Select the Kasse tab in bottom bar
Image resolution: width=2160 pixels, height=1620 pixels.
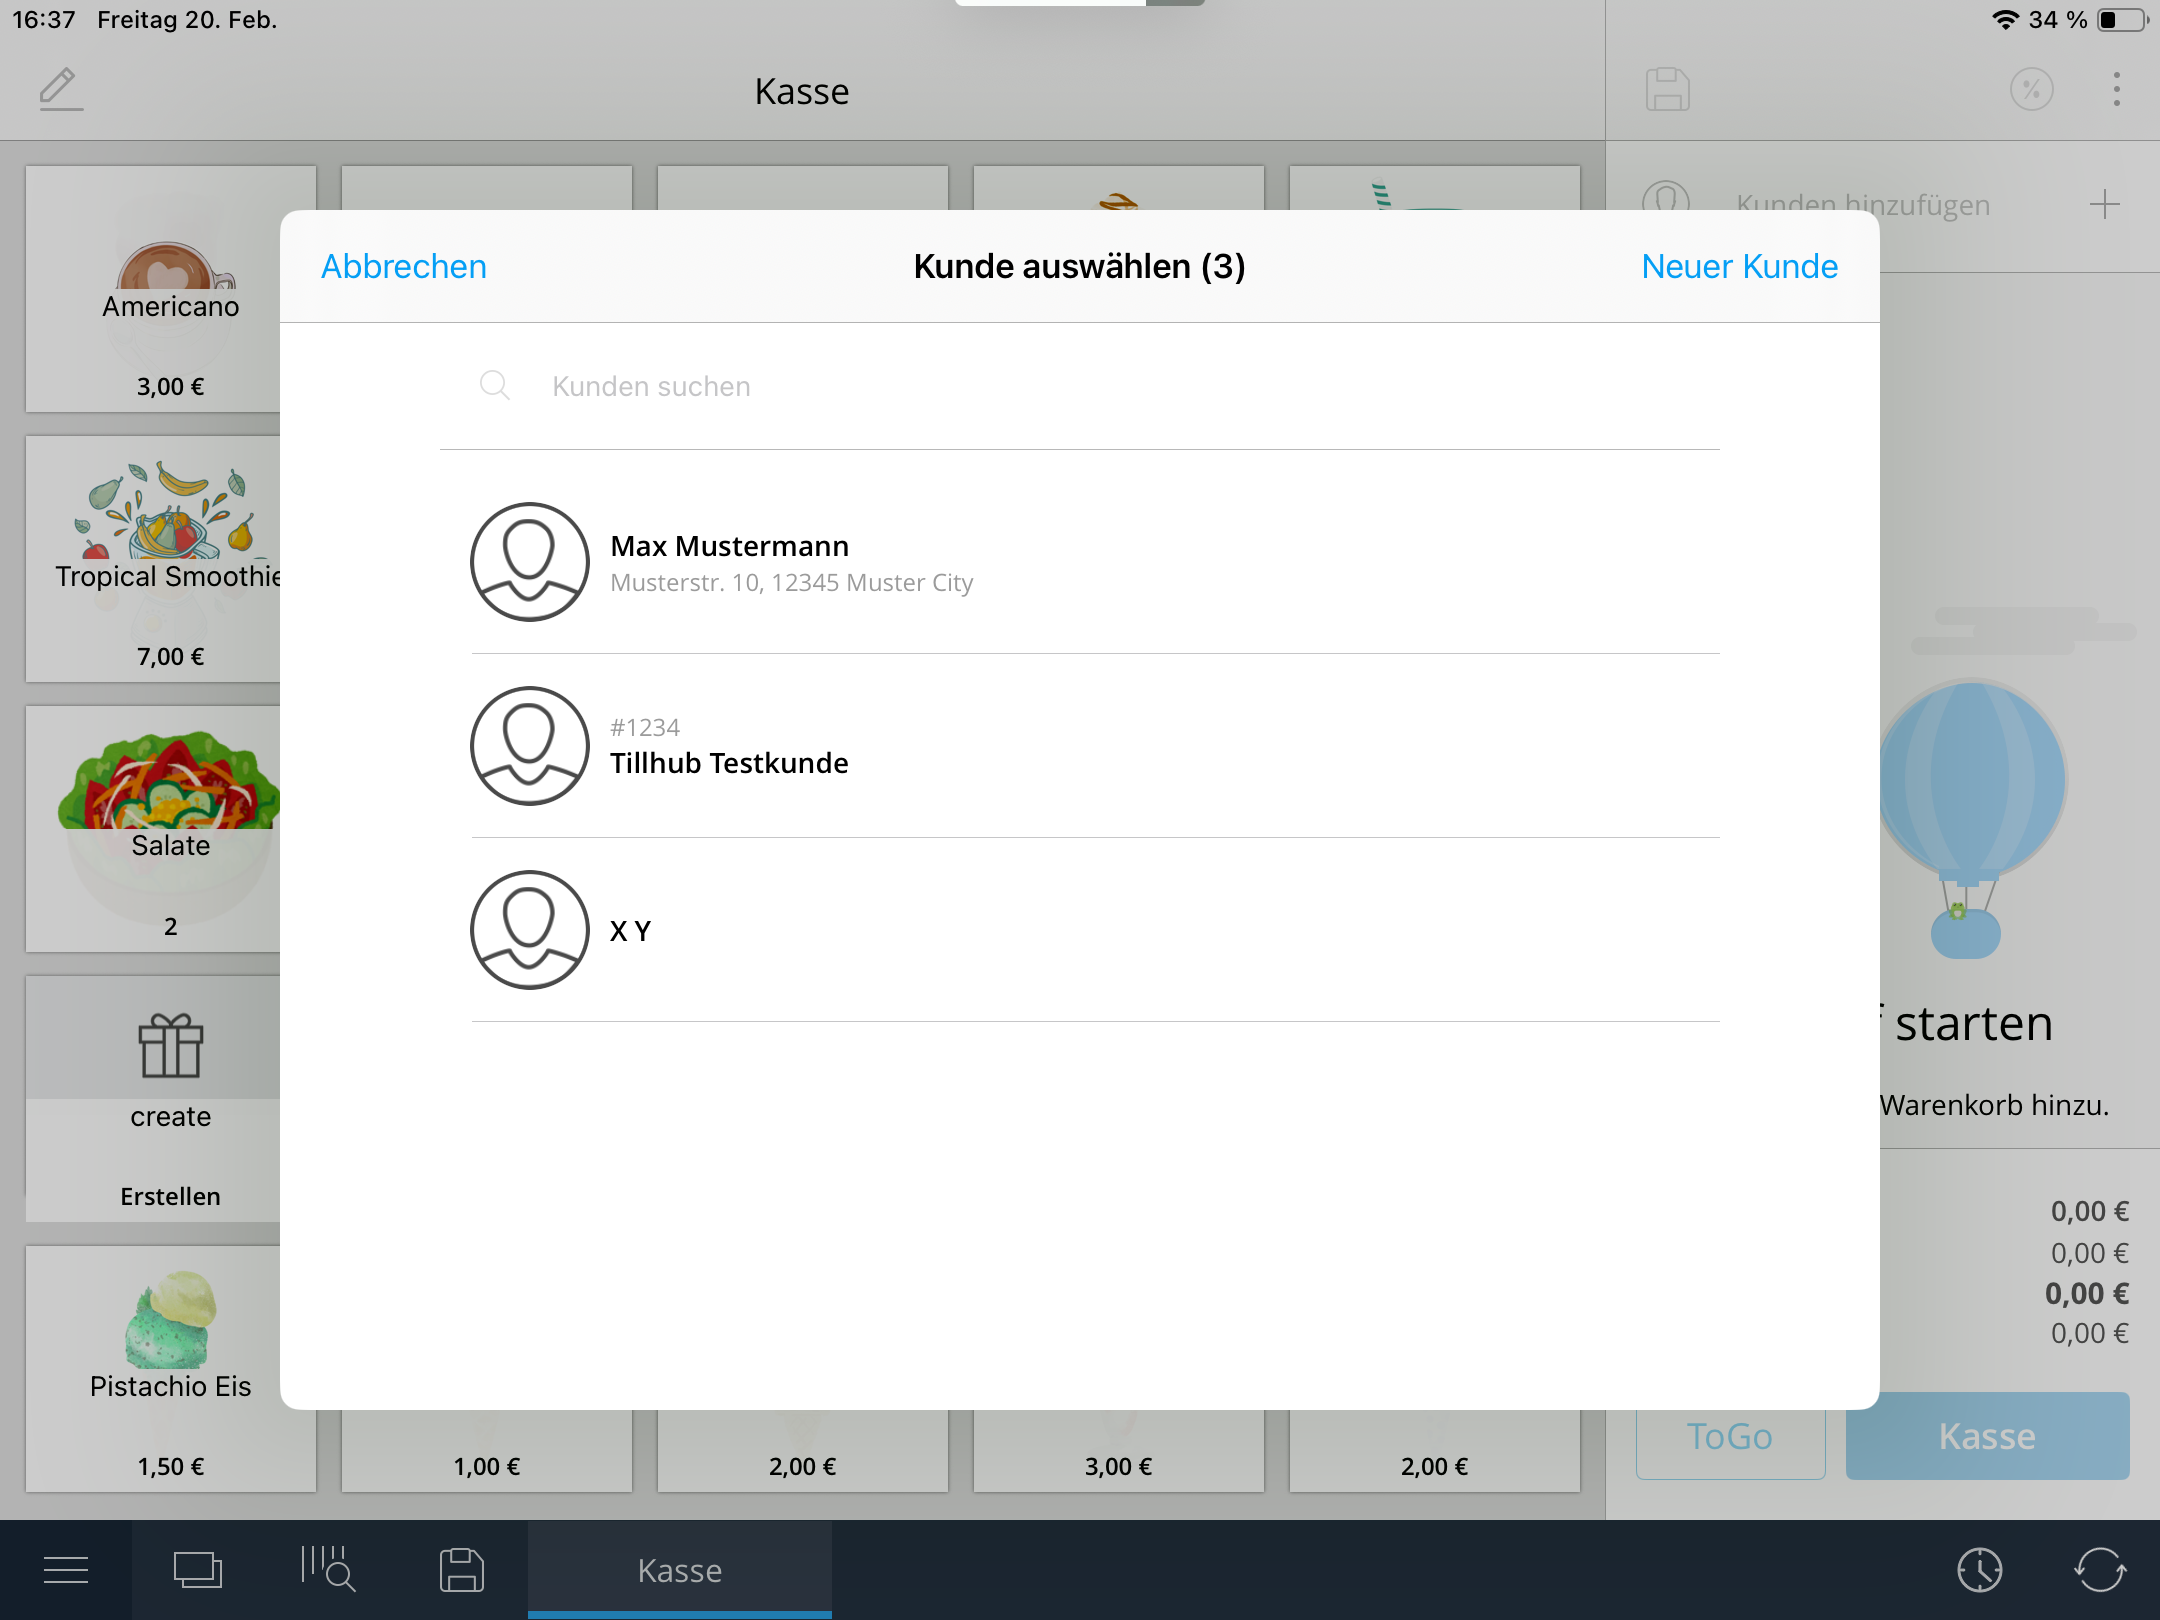tap(680, 1570)
